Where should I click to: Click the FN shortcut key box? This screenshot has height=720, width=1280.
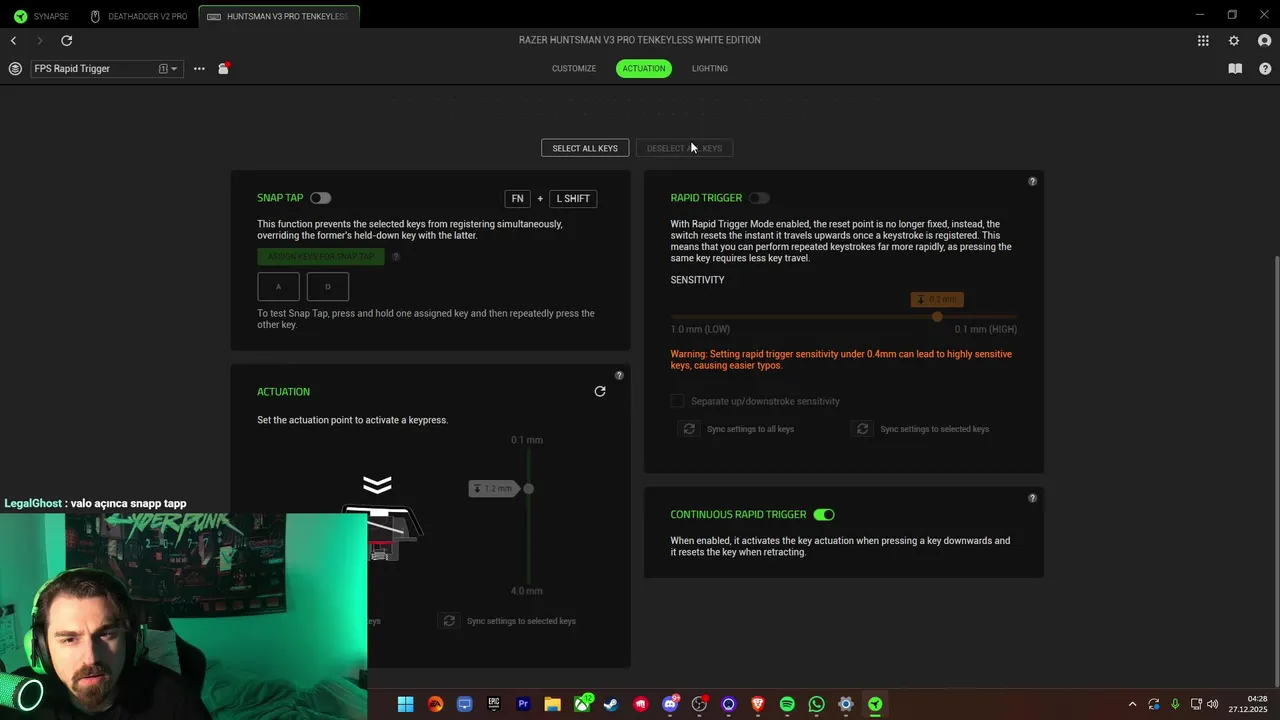517,199
